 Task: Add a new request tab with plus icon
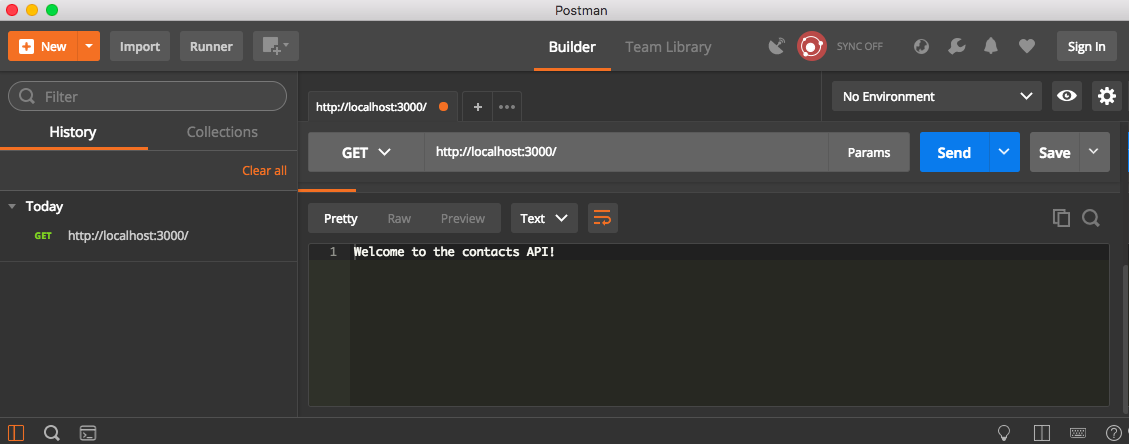click(477, 107)
